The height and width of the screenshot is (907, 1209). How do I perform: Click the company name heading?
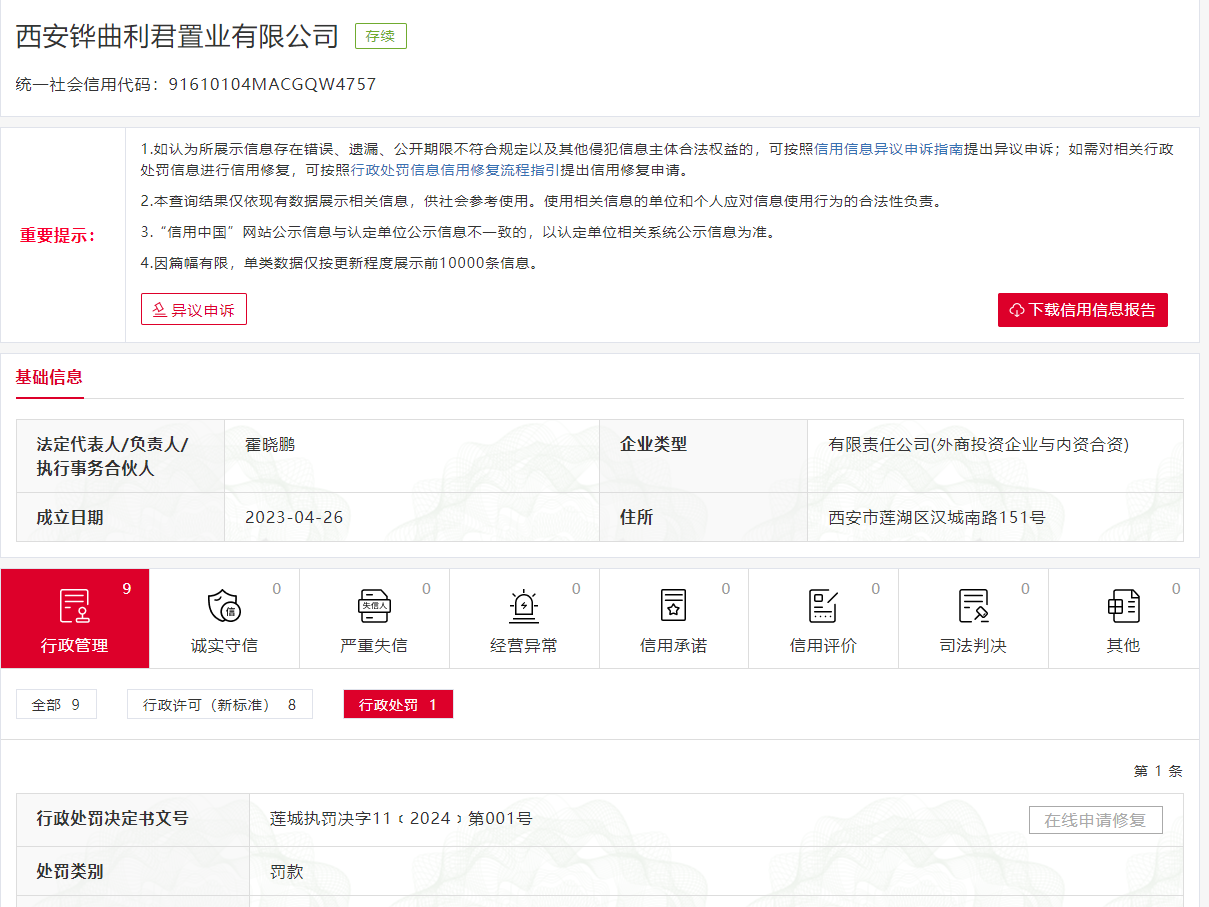point(178,36)
